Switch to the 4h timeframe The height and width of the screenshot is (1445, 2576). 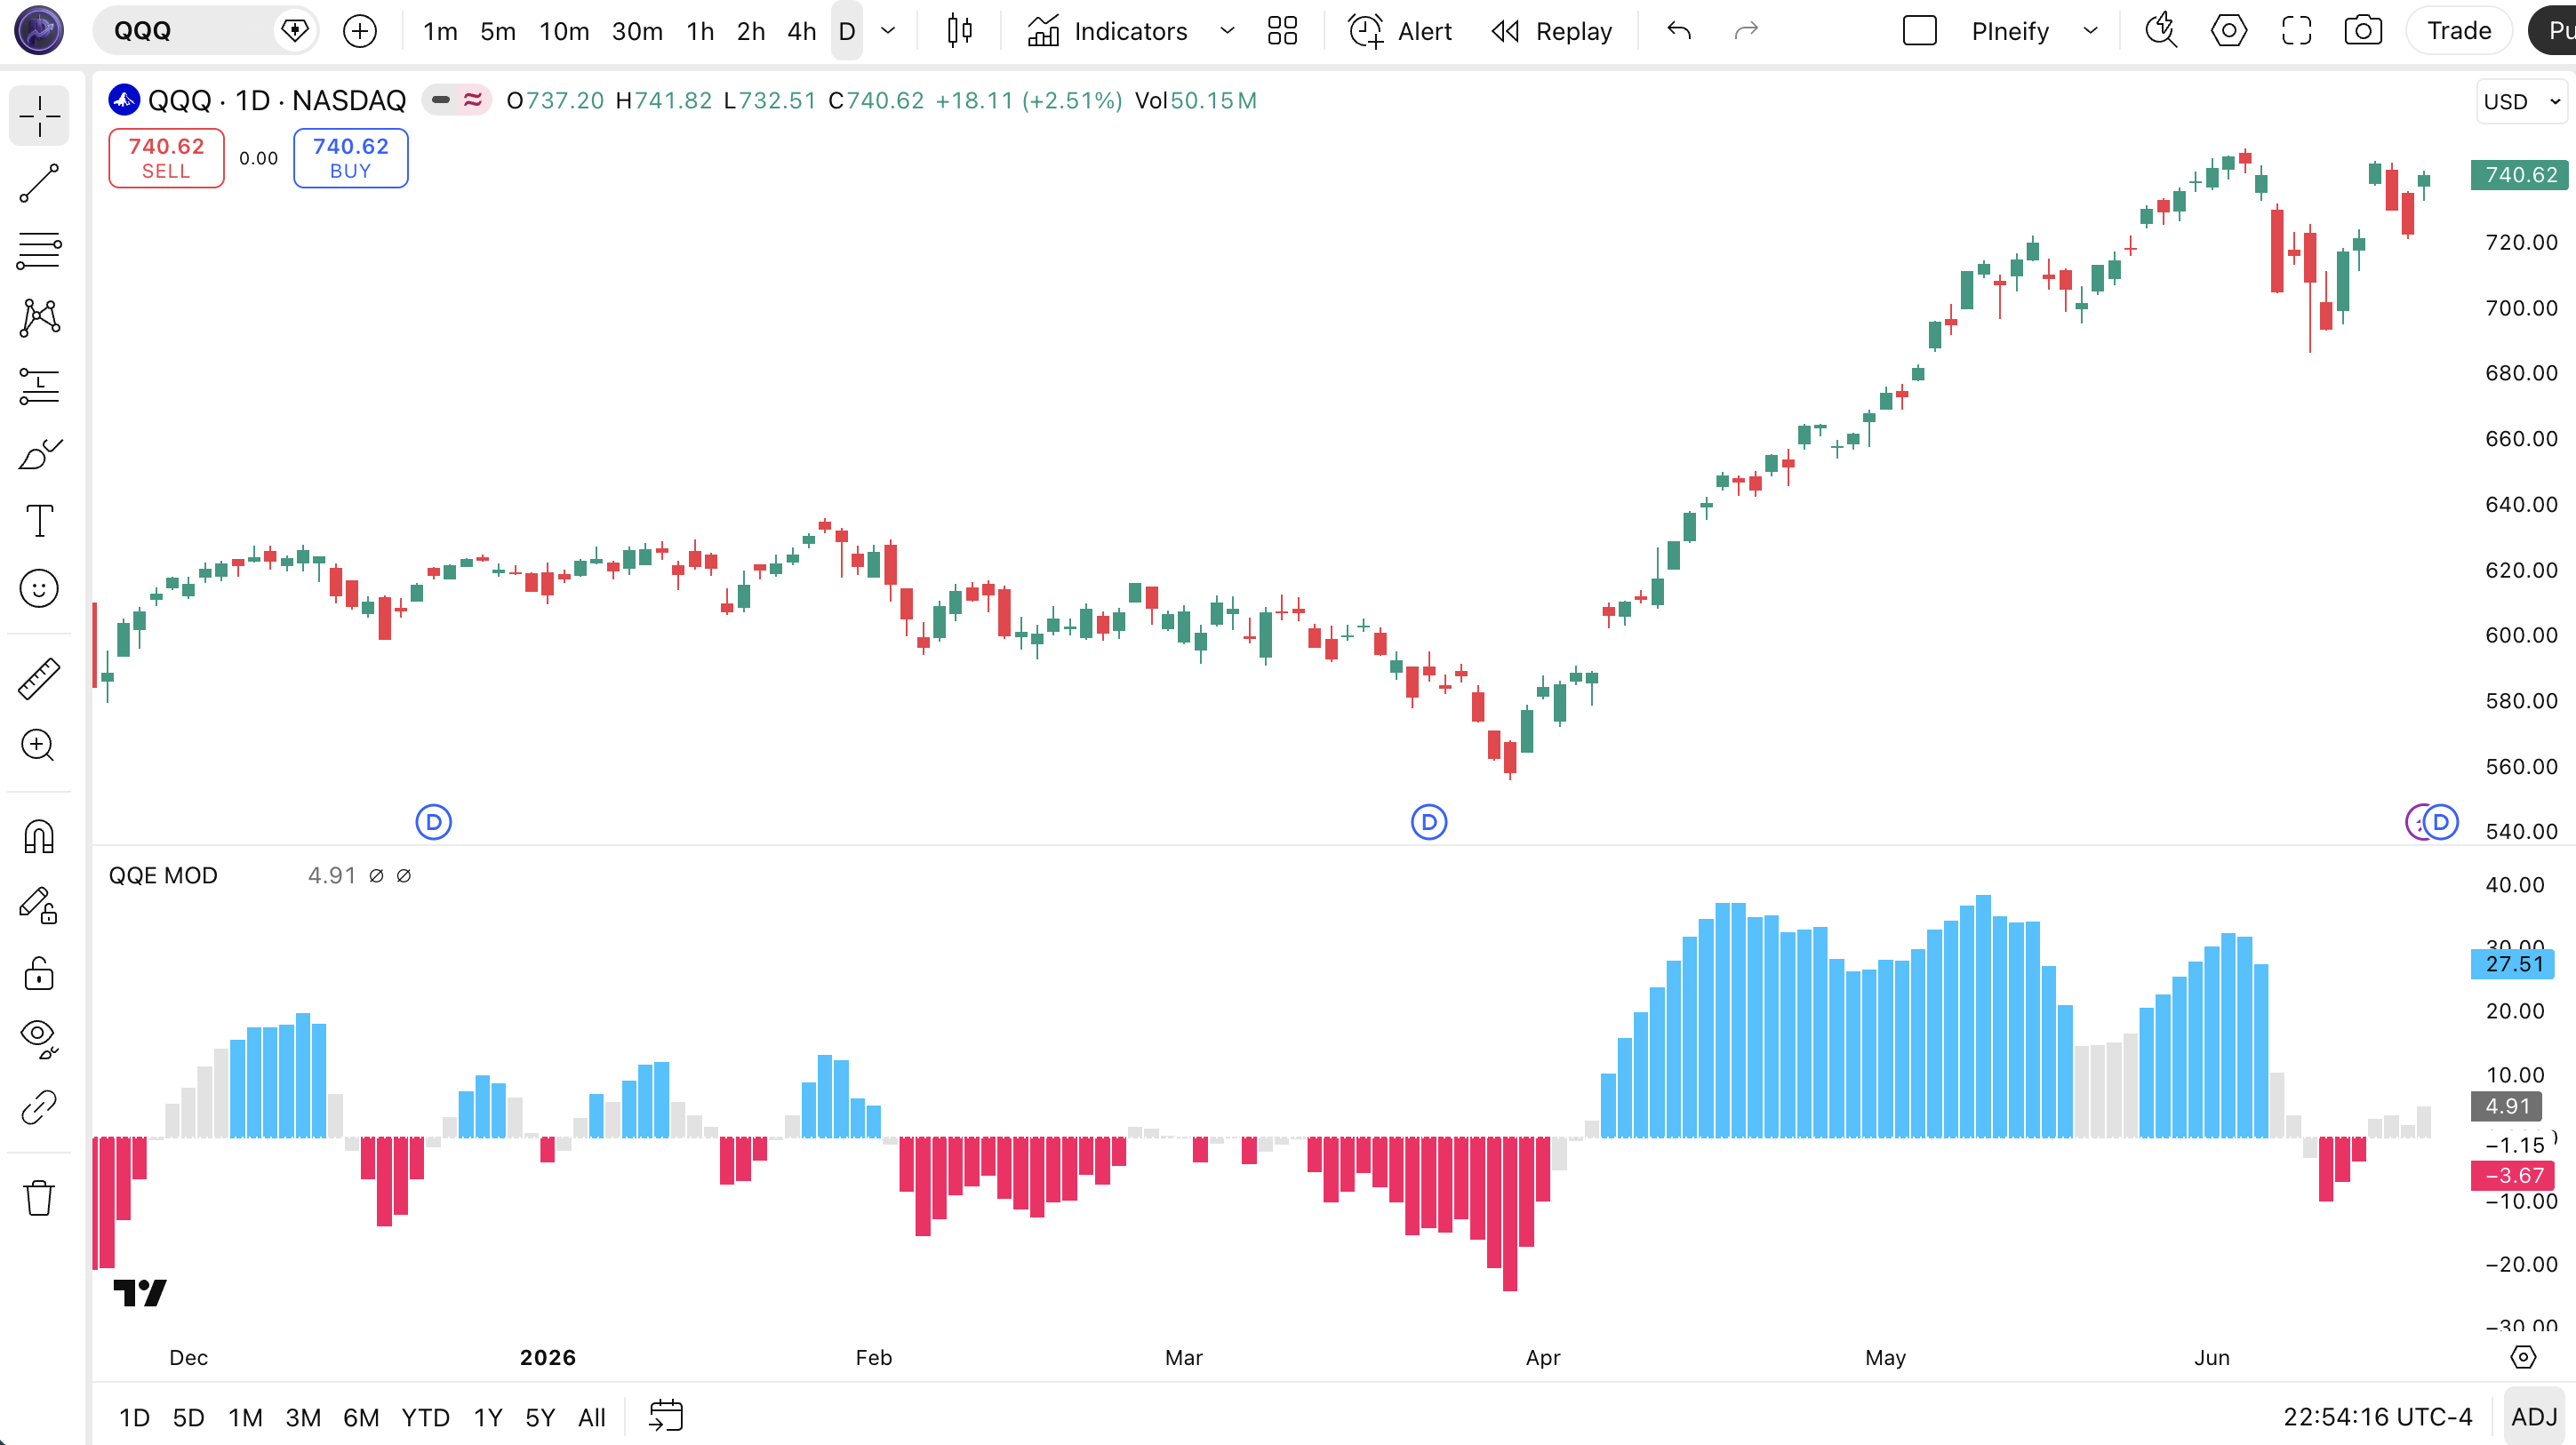(802, 31)
